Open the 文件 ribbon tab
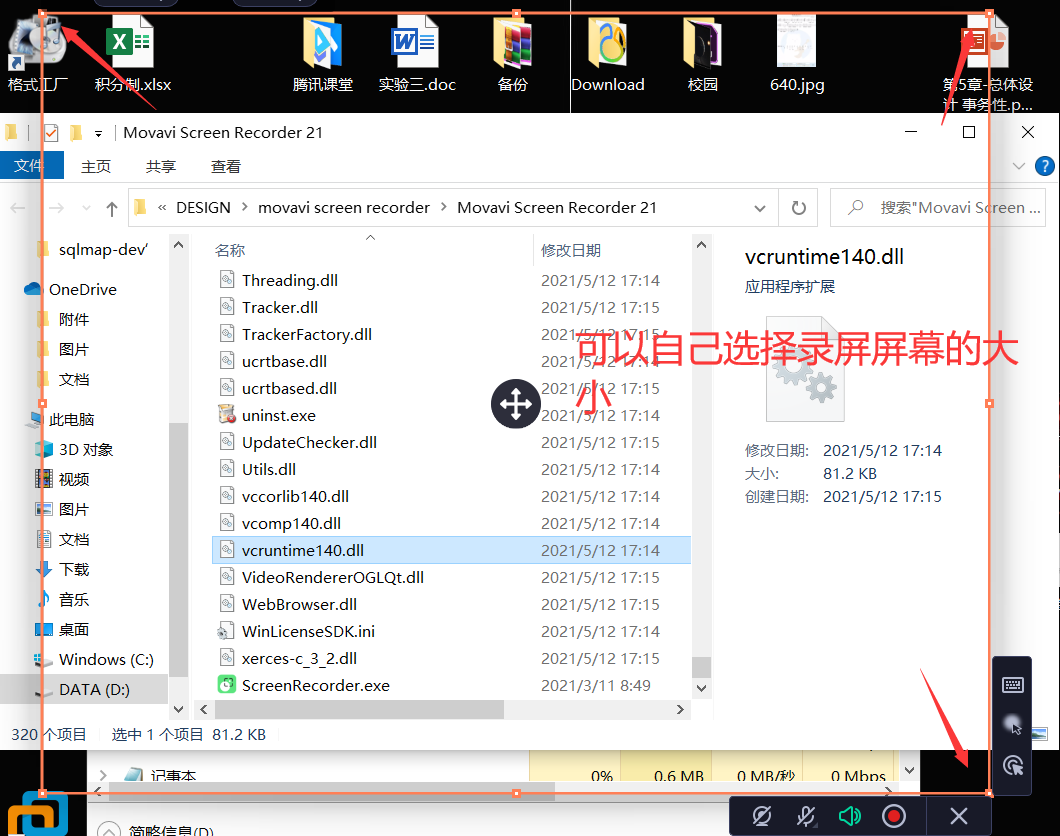 pyautogui.click(x=30, y=166)
